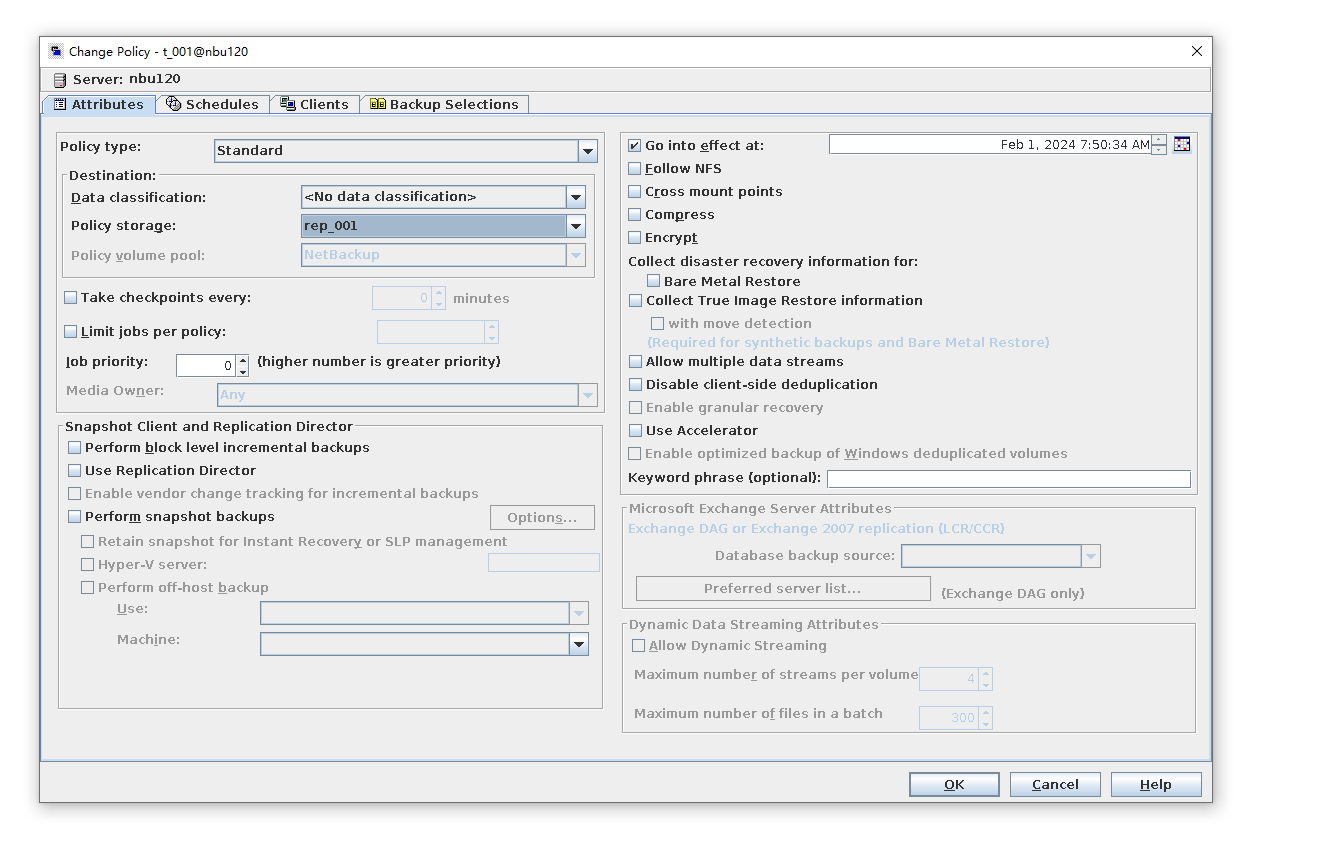The height and width of the screenshot is (846, 1328).
Task: Open the Policy storage dropdown rep_001
Action: click(x=576, y=226)
